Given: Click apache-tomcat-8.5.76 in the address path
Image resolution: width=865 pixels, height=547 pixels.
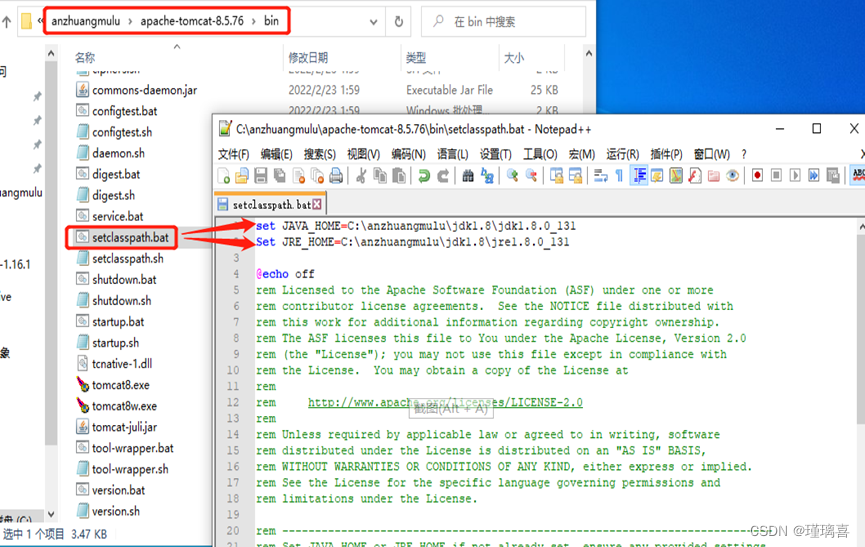Looking at the screenshot, I should pyautogui.click(x=192, y=21).
